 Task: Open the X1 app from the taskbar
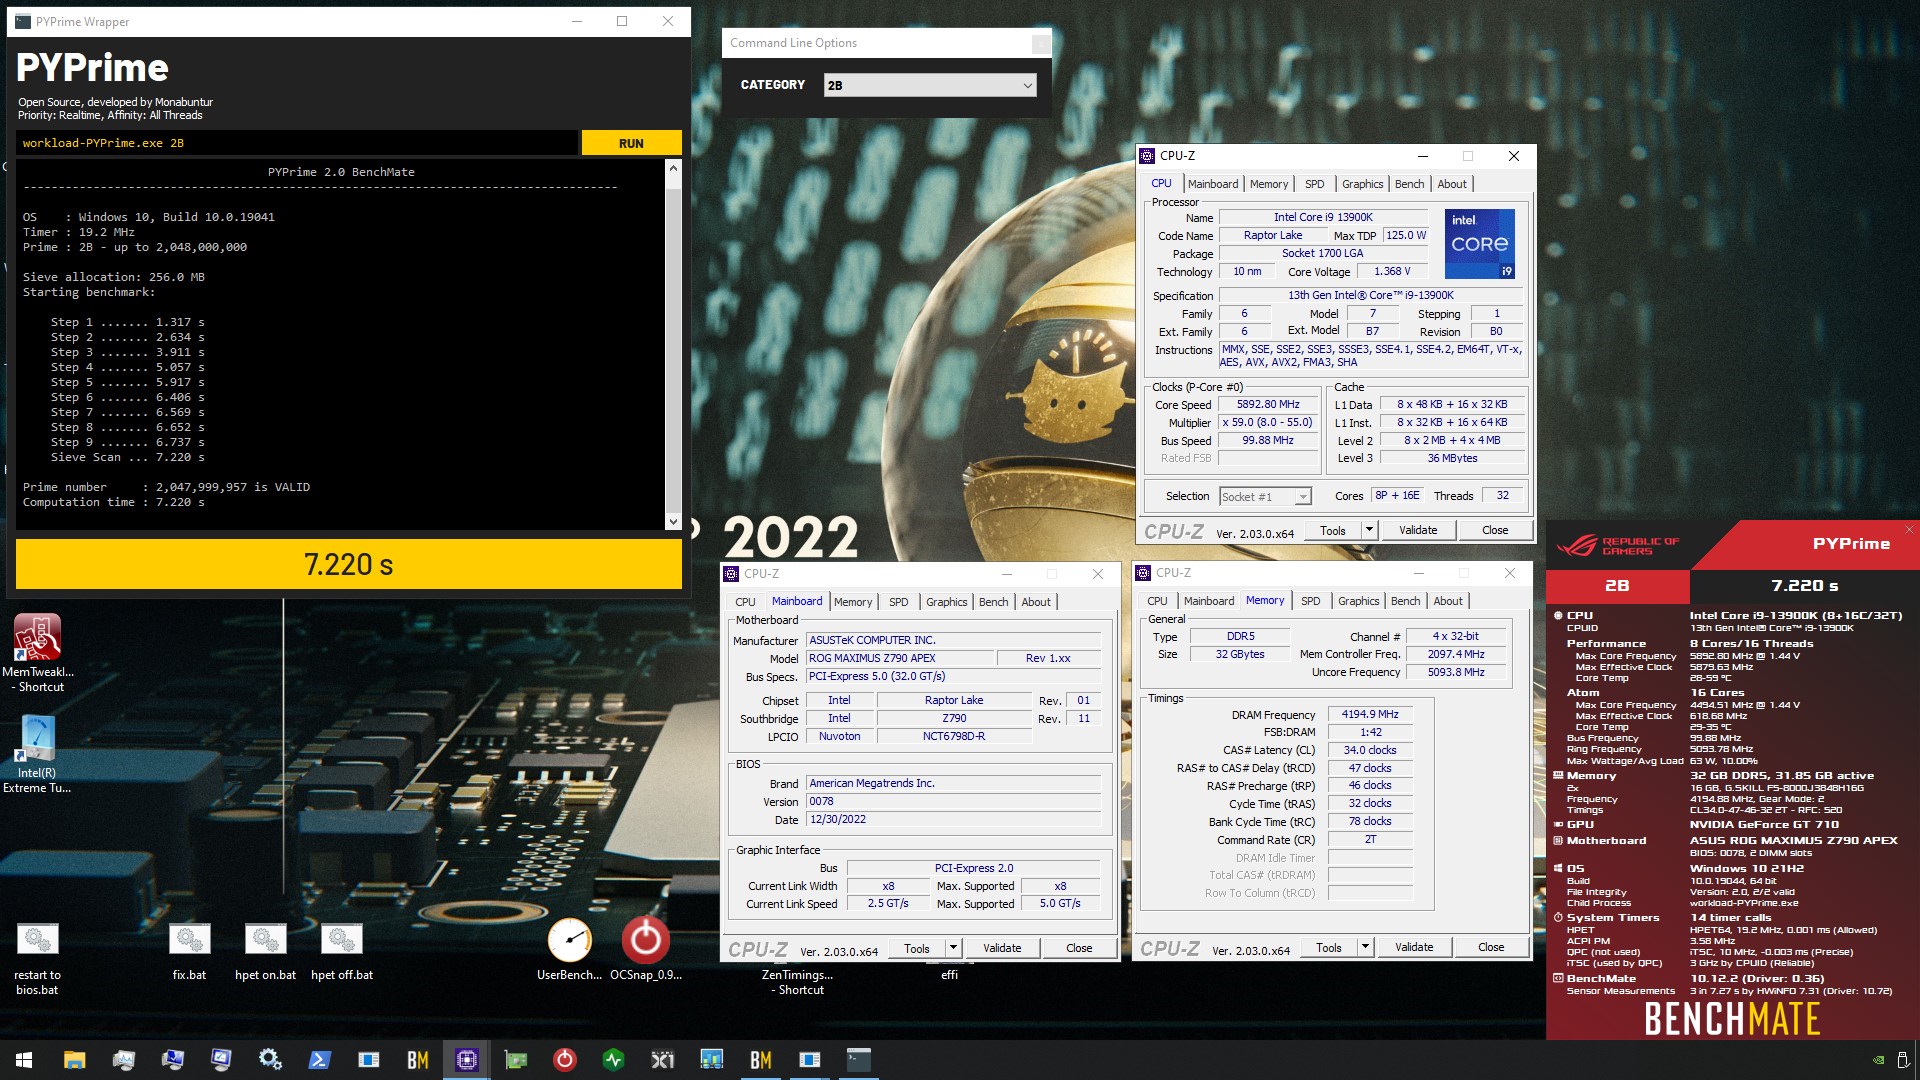coord(662,1060)
